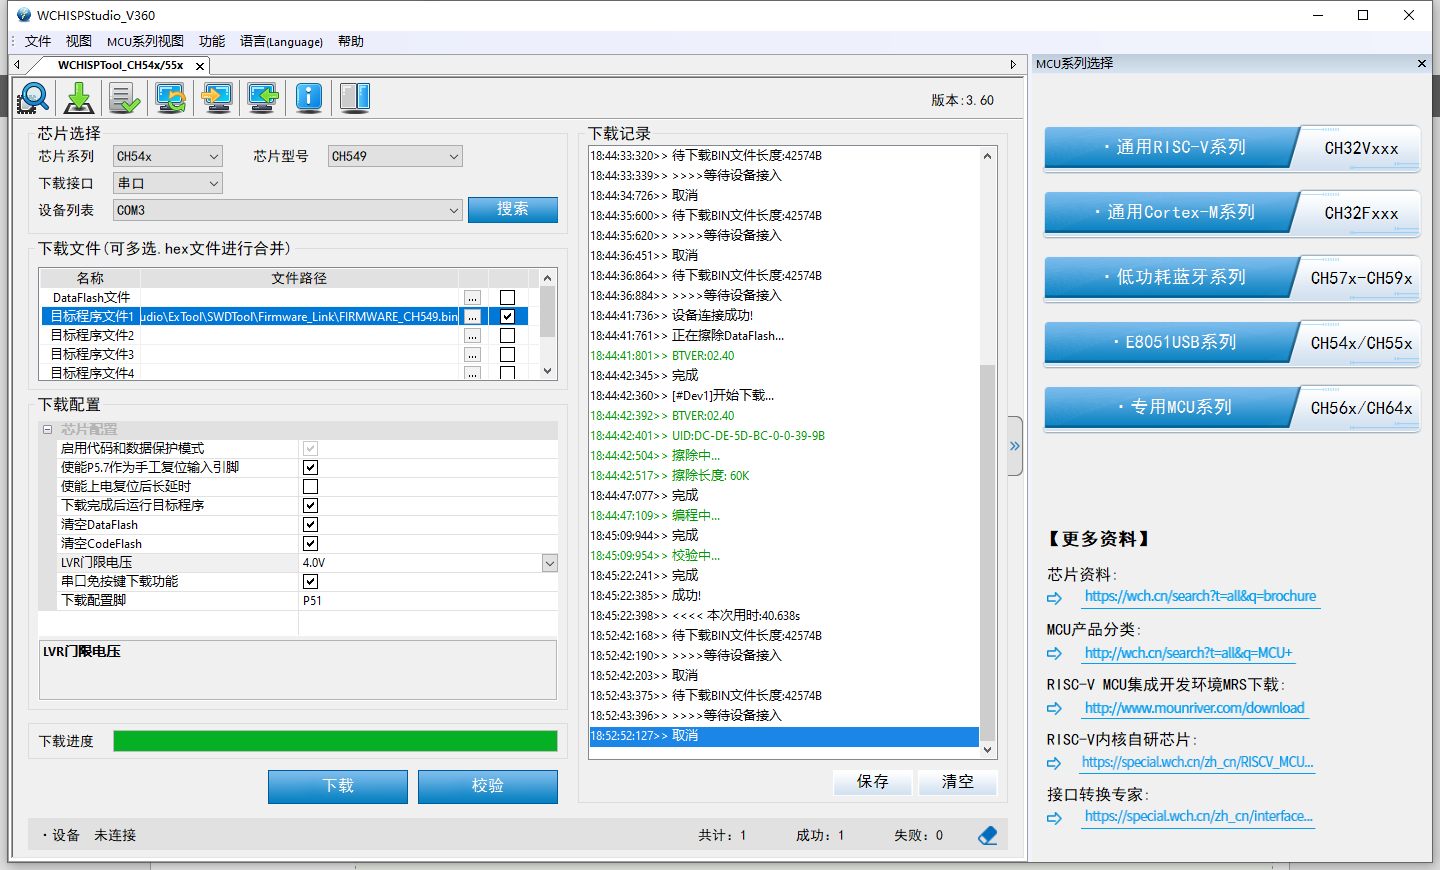Open the 芯片型号 CH549 dropdown

pyautogui.click(x=395, y=156)
